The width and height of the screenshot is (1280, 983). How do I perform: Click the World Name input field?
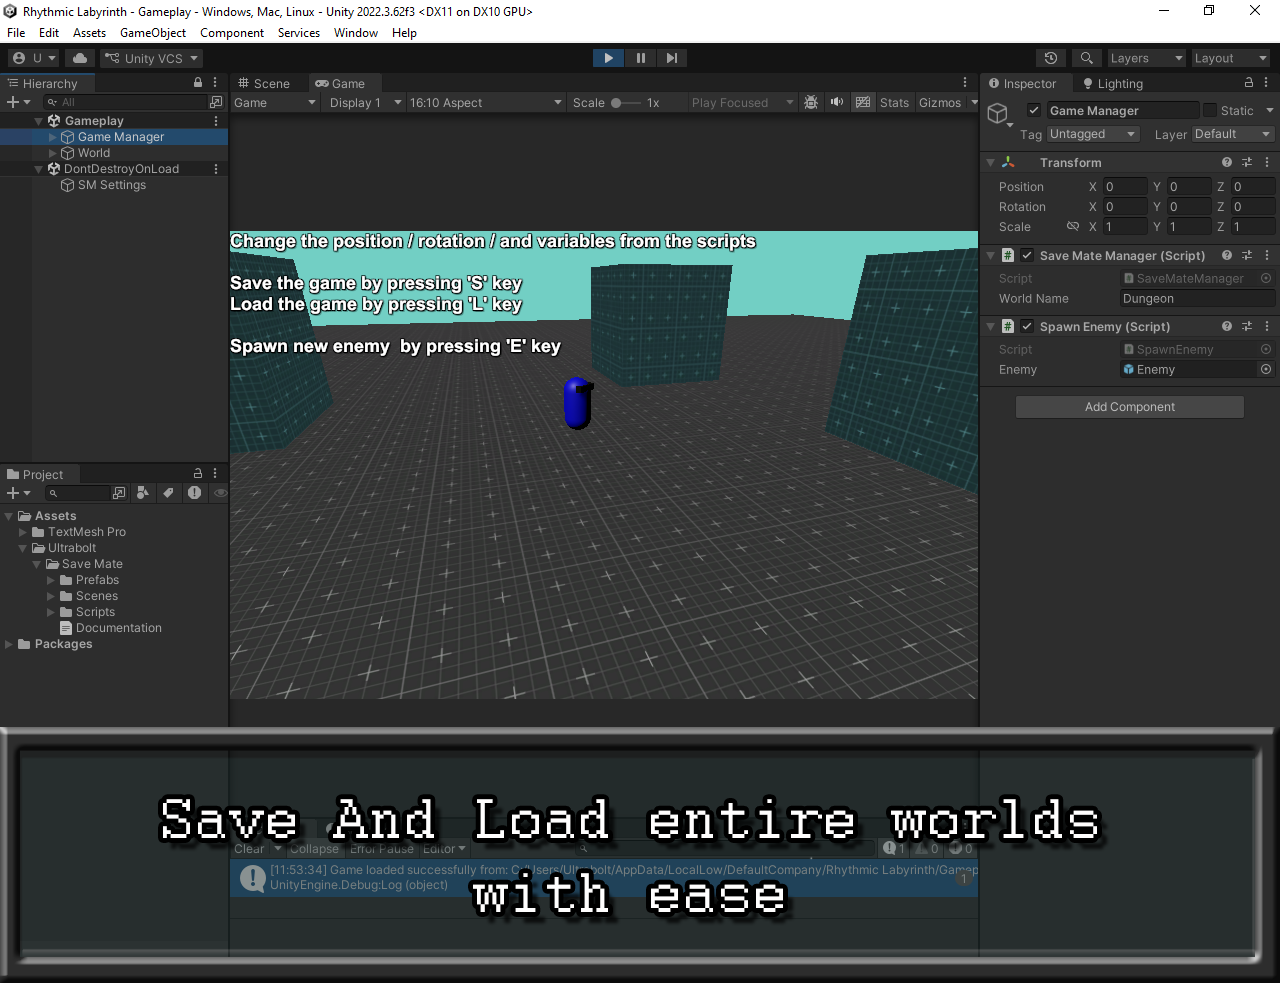(x=1198, y=298)
